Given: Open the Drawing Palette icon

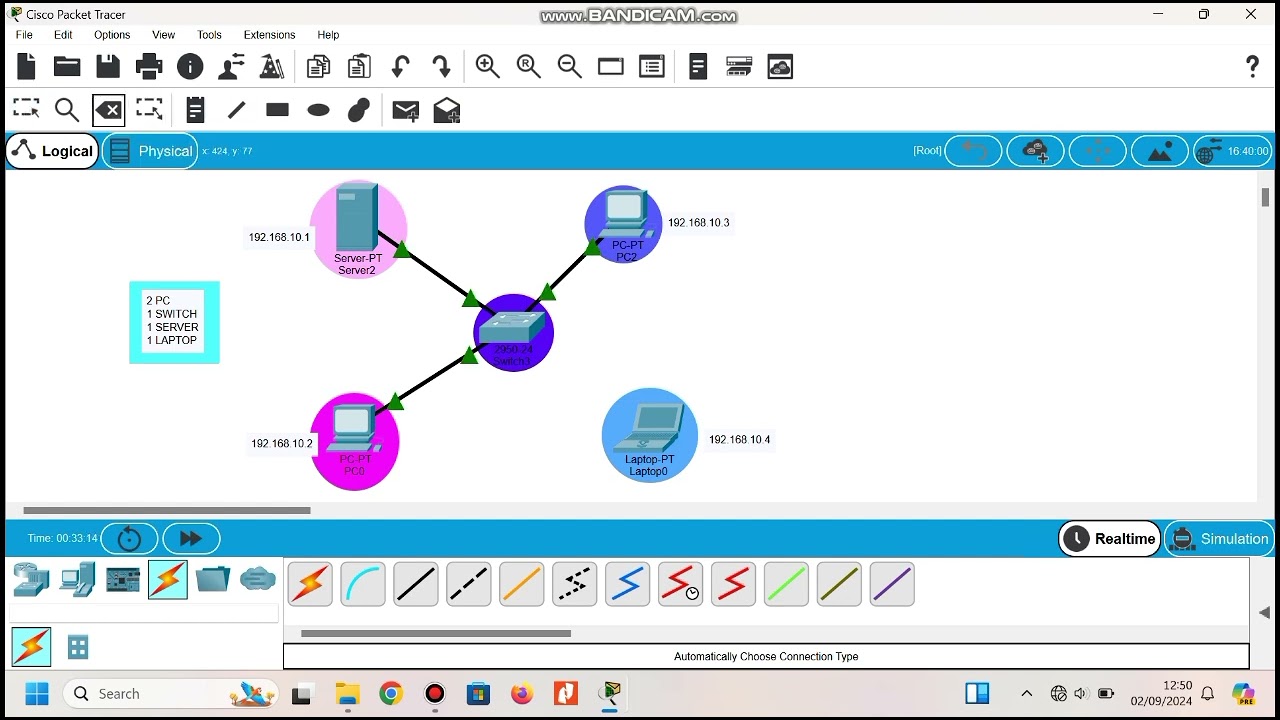Looking at the screenshot, I should (611, 67).
